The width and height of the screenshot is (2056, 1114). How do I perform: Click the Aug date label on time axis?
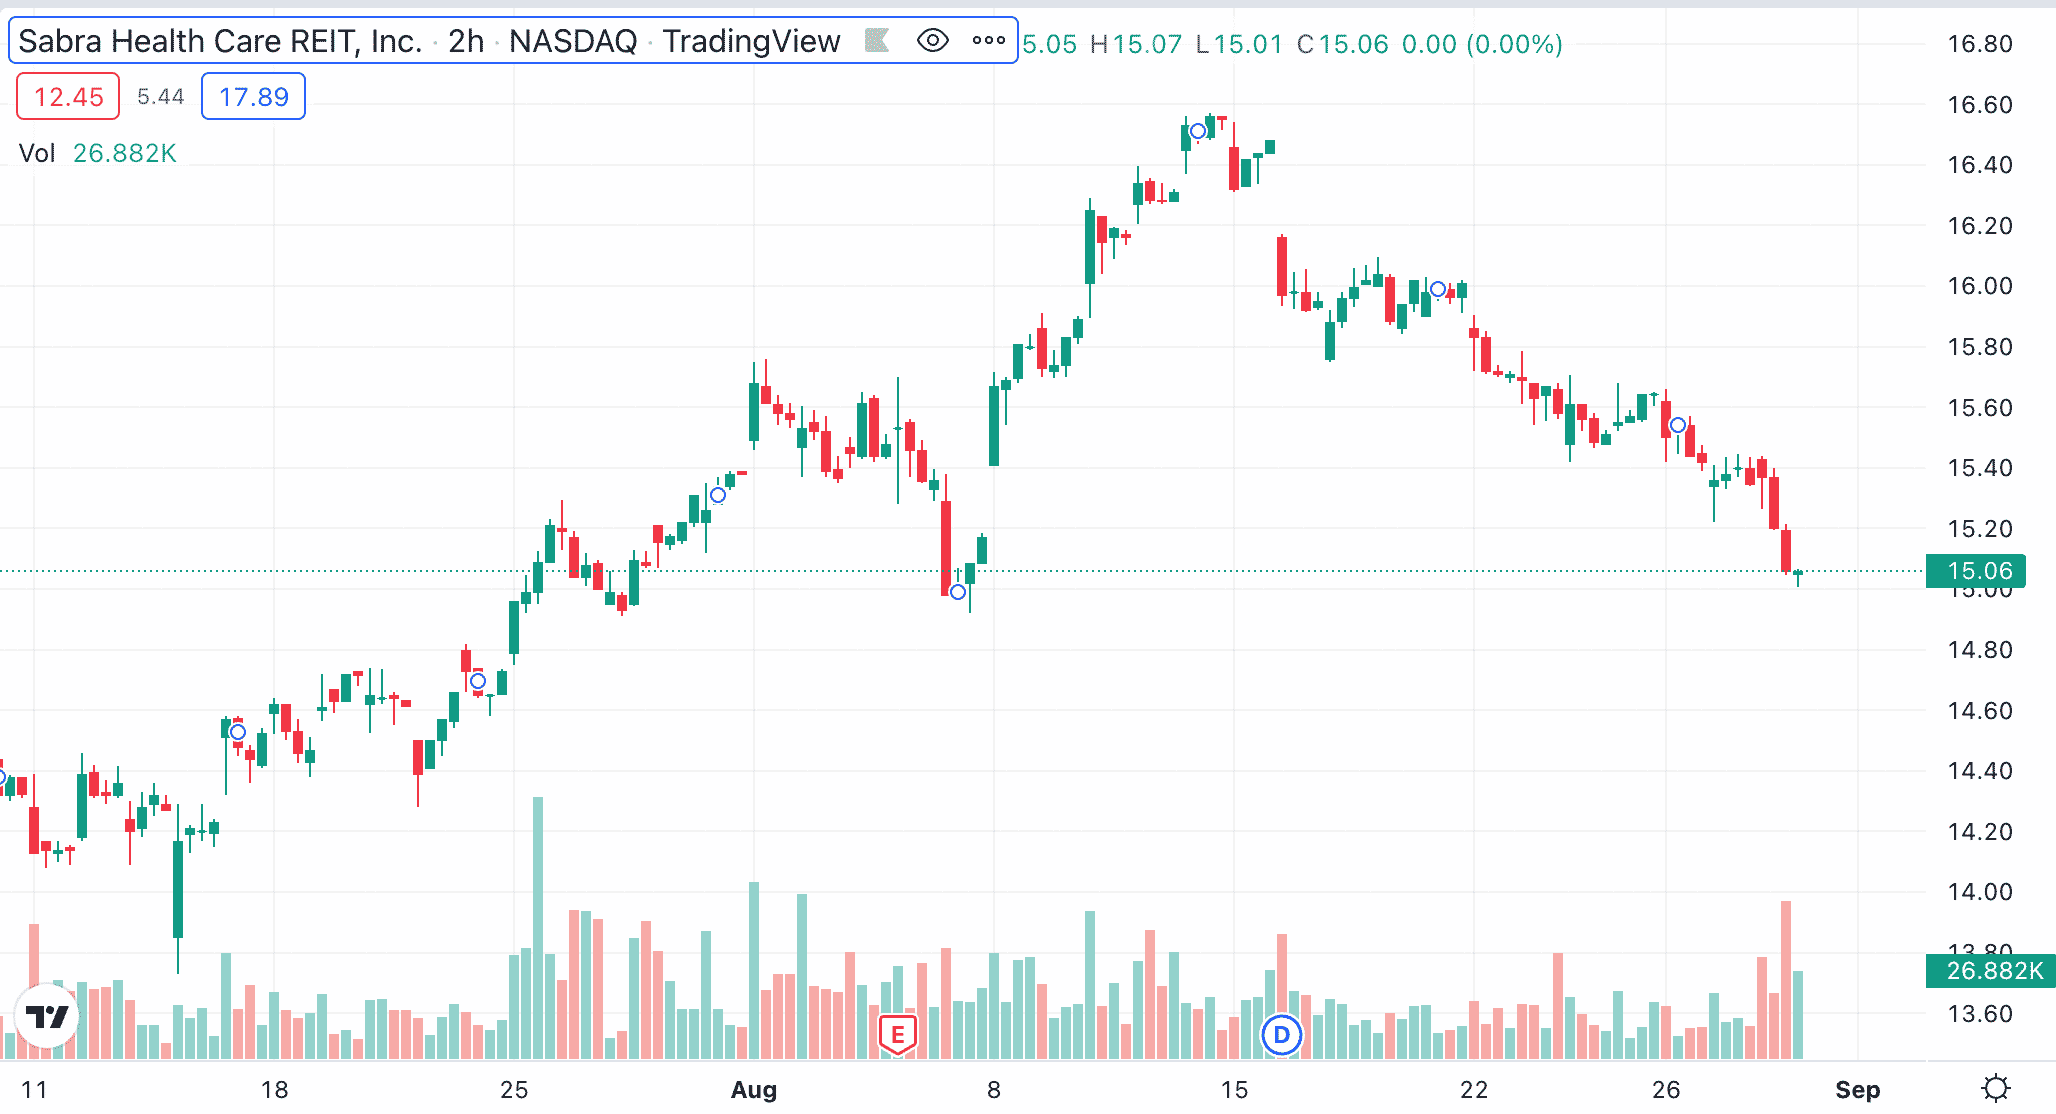pos(754,1090)
